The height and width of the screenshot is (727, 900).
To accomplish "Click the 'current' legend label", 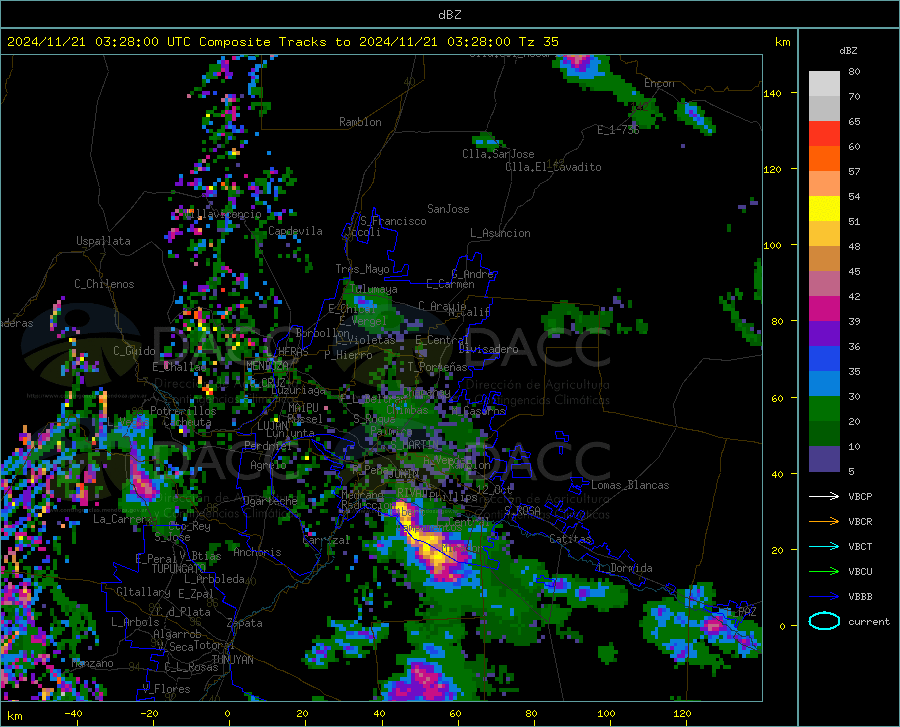I will [x=869, y=621].
